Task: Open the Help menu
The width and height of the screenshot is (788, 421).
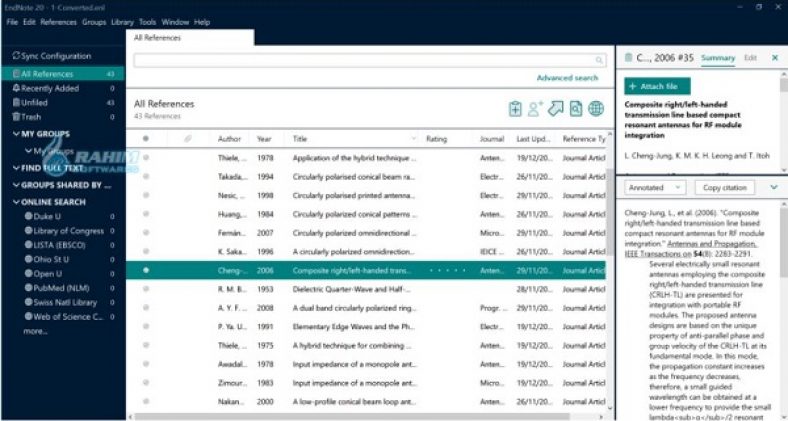Action: [x=202, y=22]
